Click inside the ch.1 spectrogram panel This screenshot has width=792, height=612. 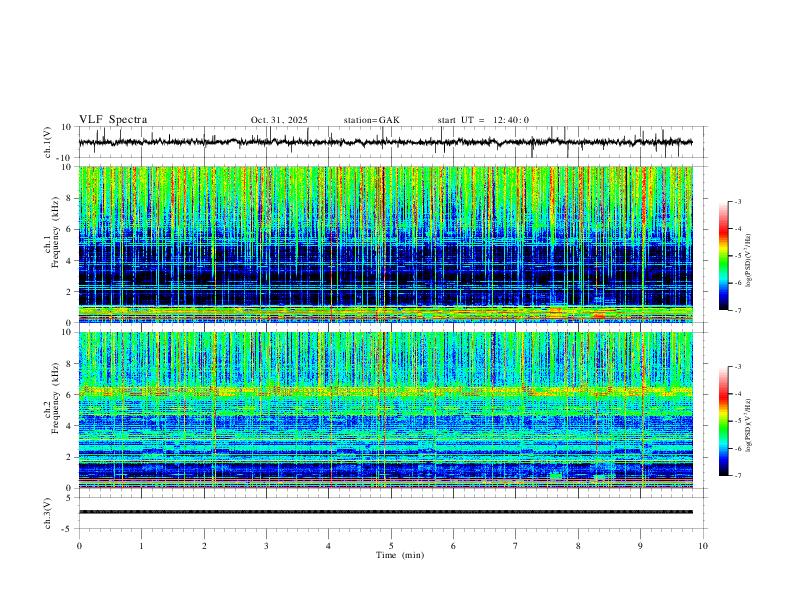coord(385,244)
